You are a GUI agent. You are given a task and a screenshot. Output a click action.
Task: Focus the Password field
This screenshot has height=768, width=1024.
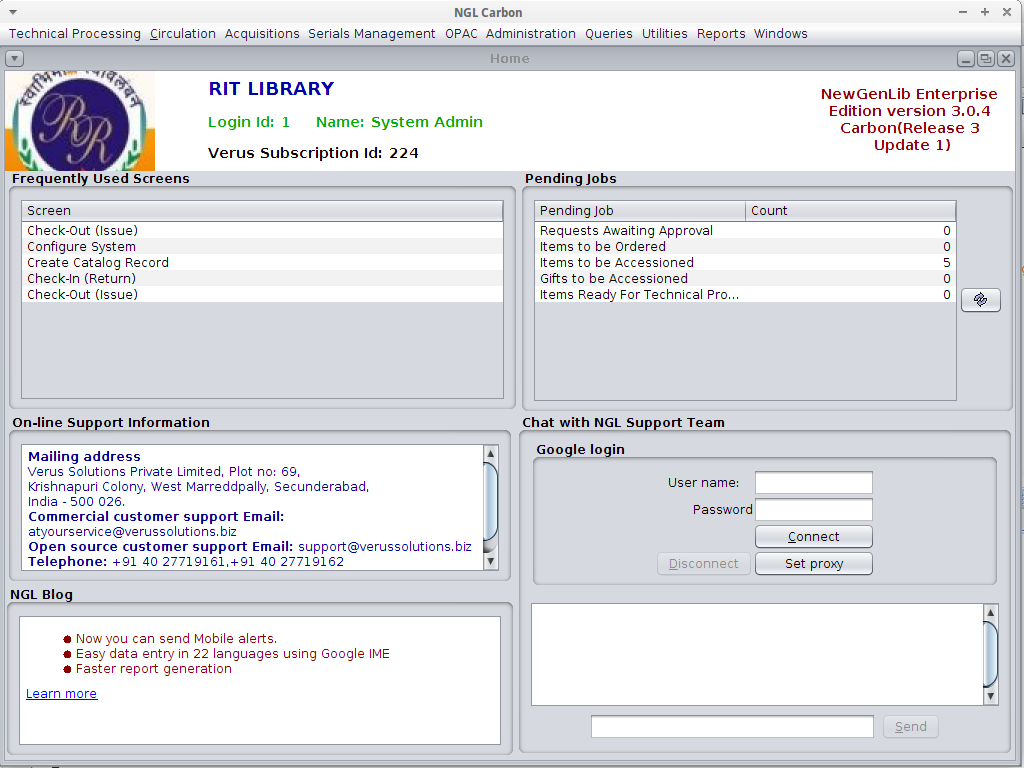coord(814,510)
